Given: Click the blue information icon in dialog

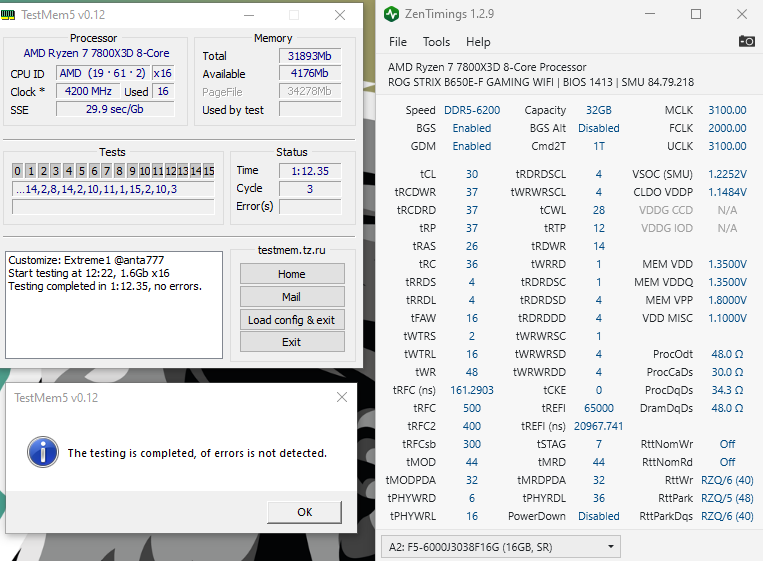Looking at the screenshot, I should pyautogui.click(x=43, y=452).
